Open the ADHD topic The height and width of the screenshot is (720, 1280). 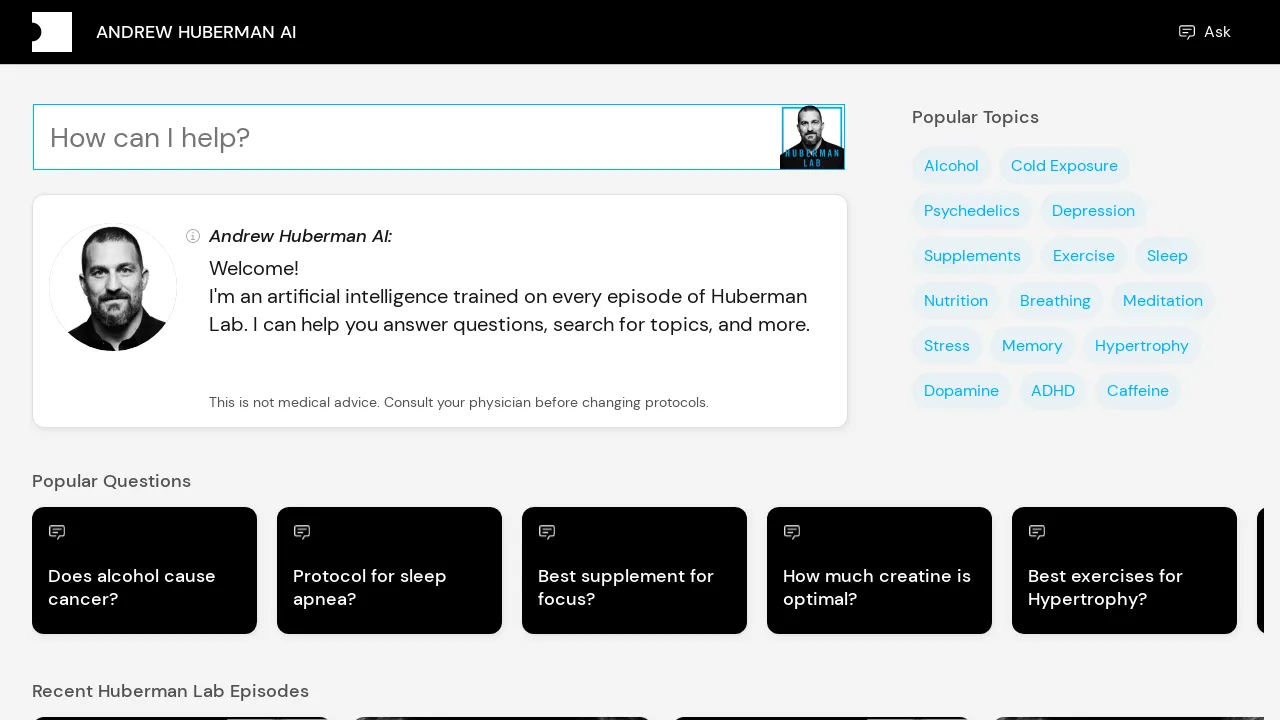tap(1053, 391)
